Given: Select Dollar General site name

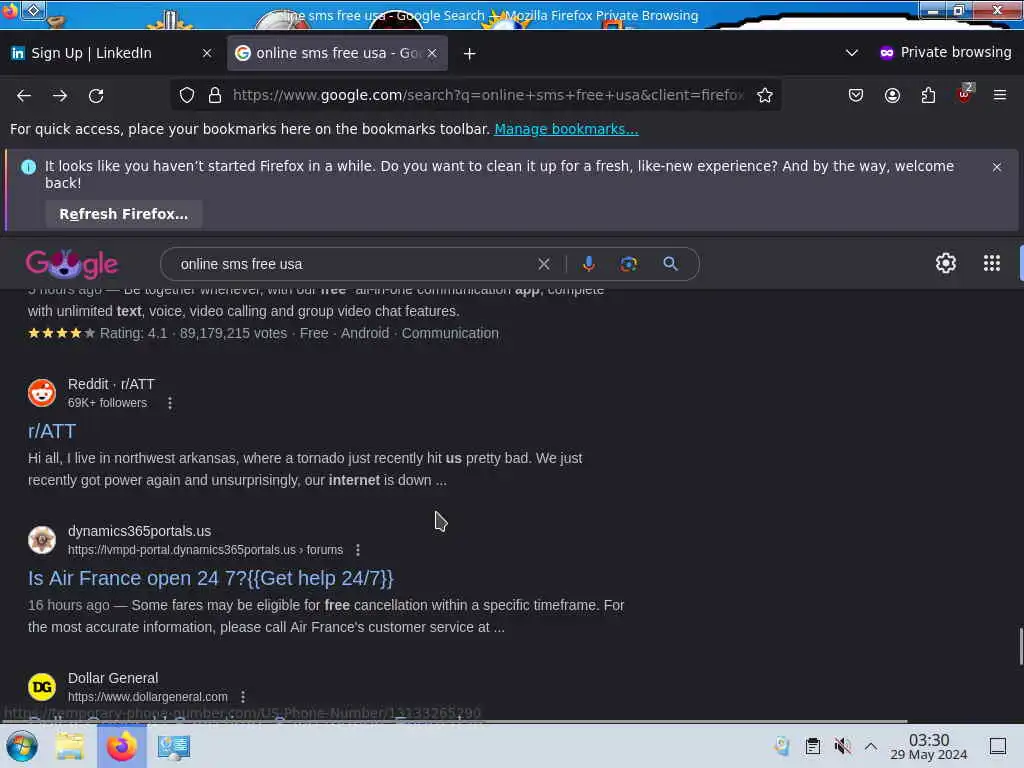Looking at the screenshot, I should [x=113, y=678].
